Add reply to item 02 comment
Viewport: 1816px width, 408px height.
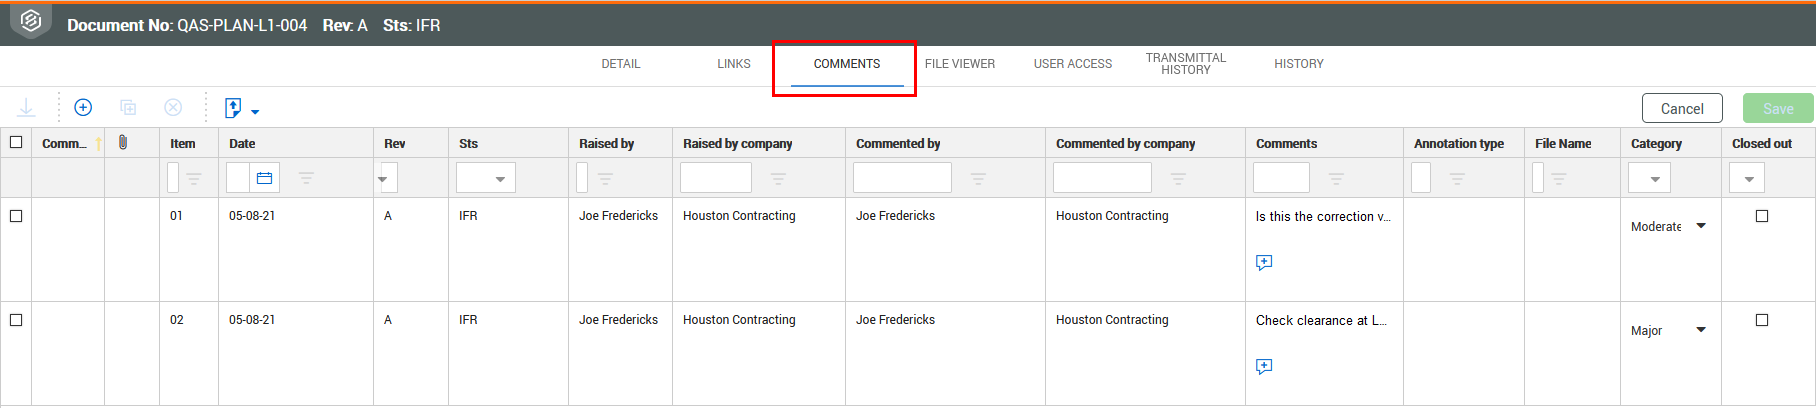[x=1264, y=366]
